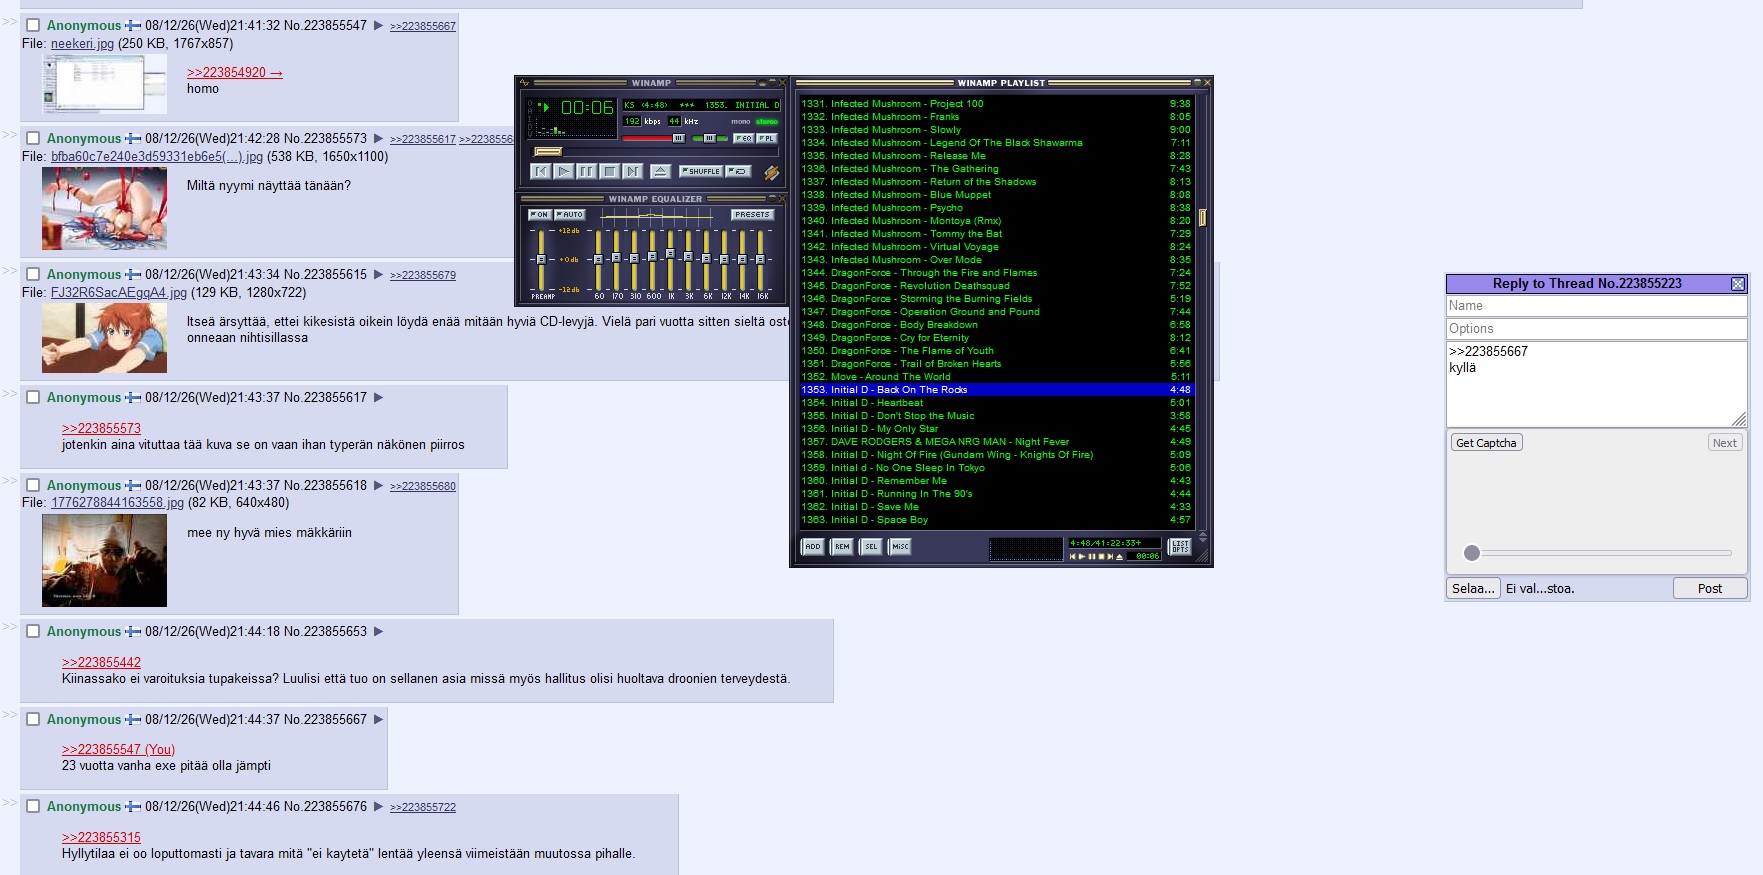This screenshot has height=875, width=1763.
Task: Click the equalizer PREAMP slider handle
Action: click(x=541, y=259)
